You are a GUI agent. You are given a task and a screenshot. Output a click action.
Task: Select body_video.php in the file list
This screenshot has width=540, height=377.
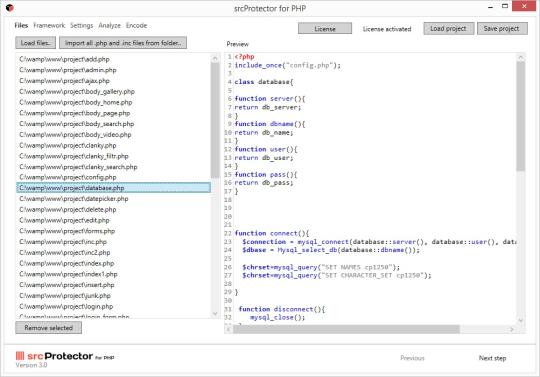(x=113, y=135)
